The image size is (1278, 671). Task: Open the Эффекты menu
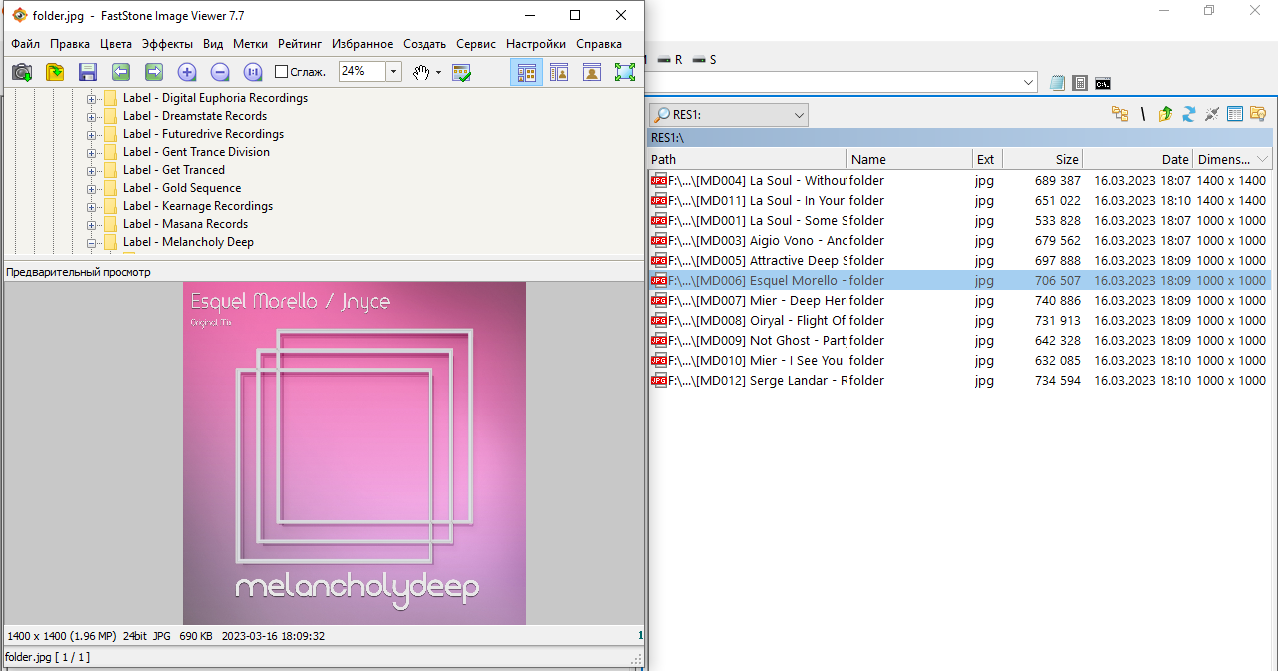(x=168, y=44)
